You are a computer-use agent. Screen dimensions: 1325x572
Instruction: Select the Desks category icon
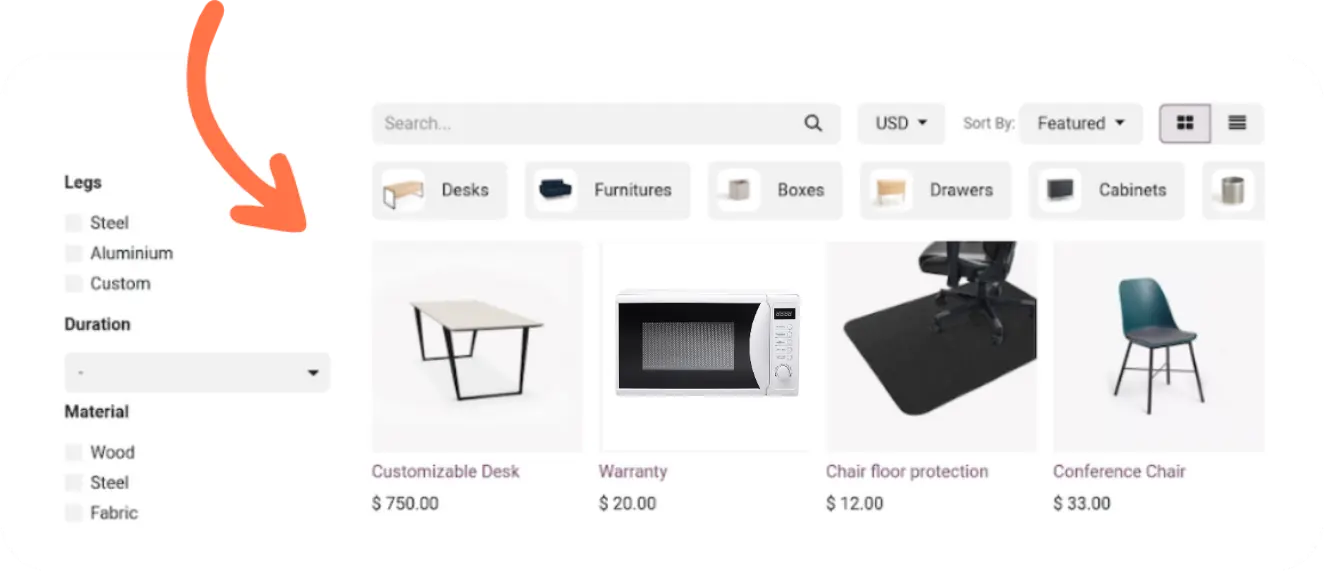[x=402, y=190]
